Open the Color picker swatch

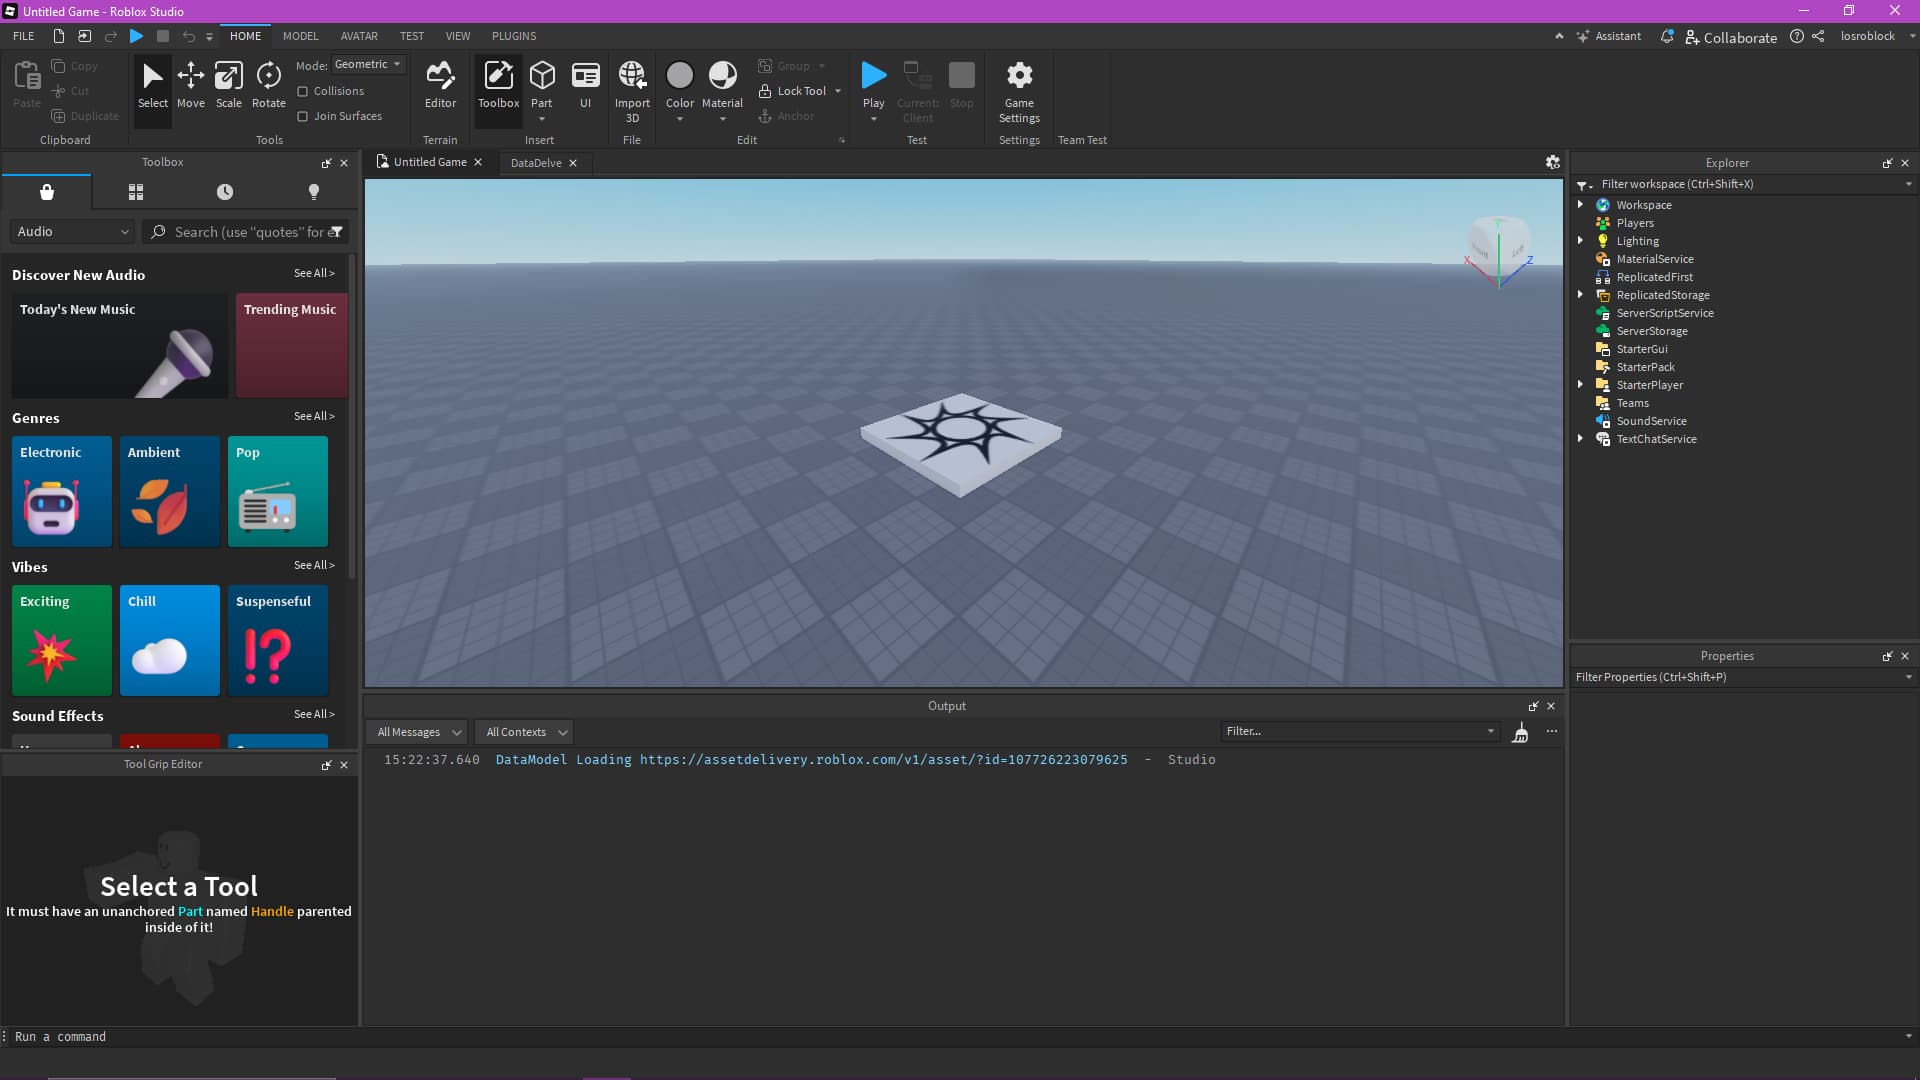click(679, 76)
